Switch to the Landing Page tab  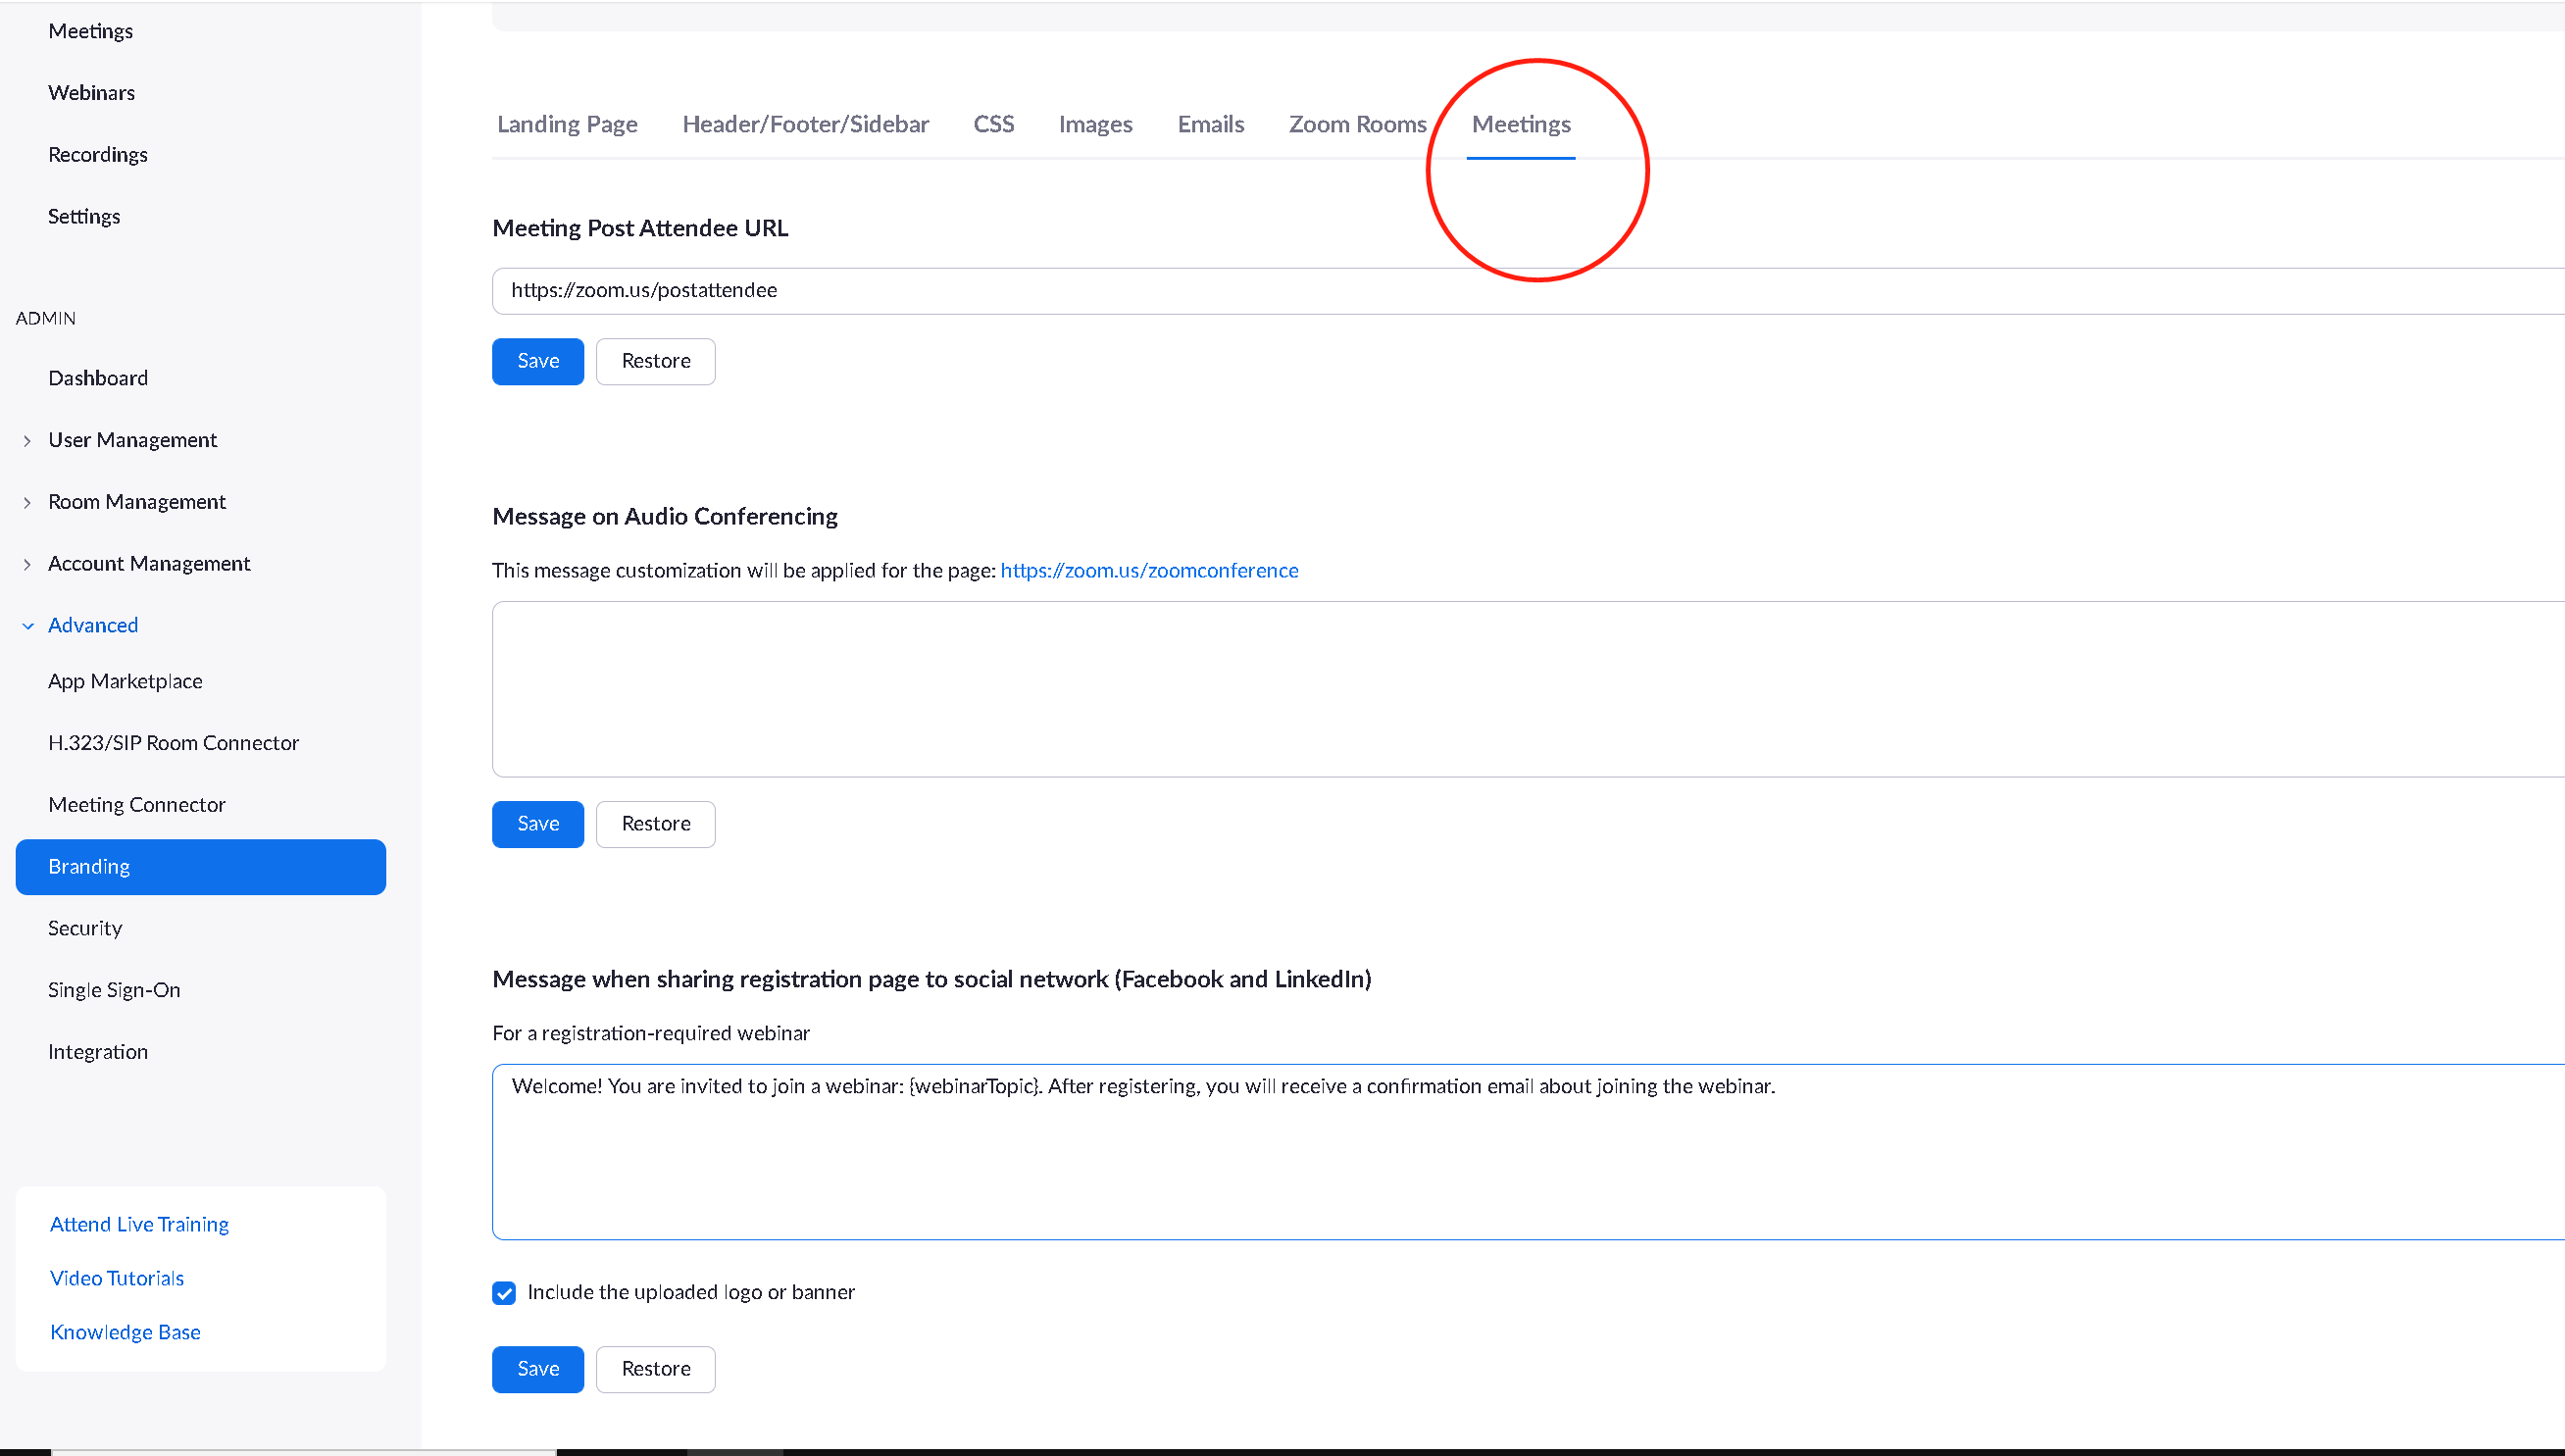click(567, 125)
